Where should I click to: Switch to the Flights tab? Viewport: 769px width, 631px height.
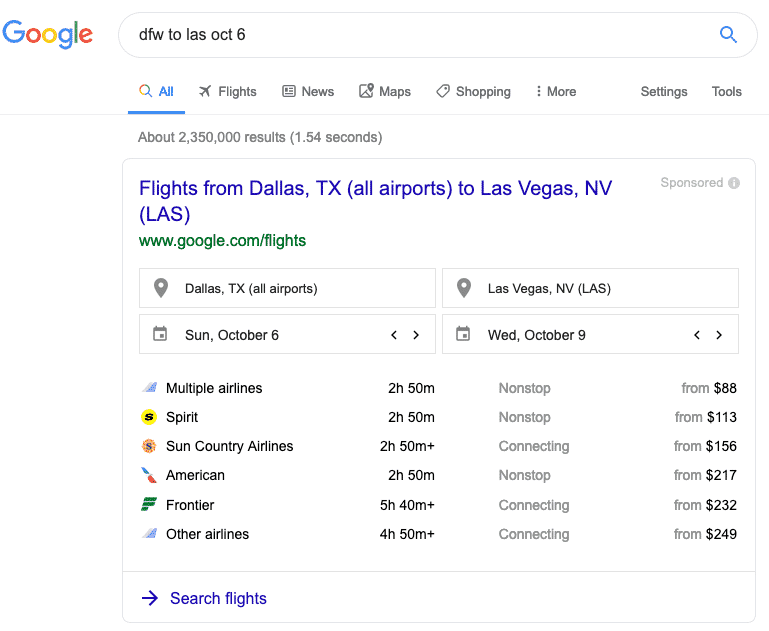click(x=228, y=92)
